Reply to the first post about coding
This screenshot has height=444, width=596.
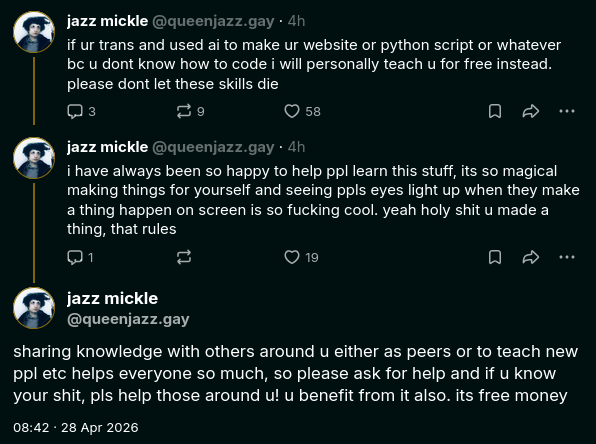pos(81,111)
